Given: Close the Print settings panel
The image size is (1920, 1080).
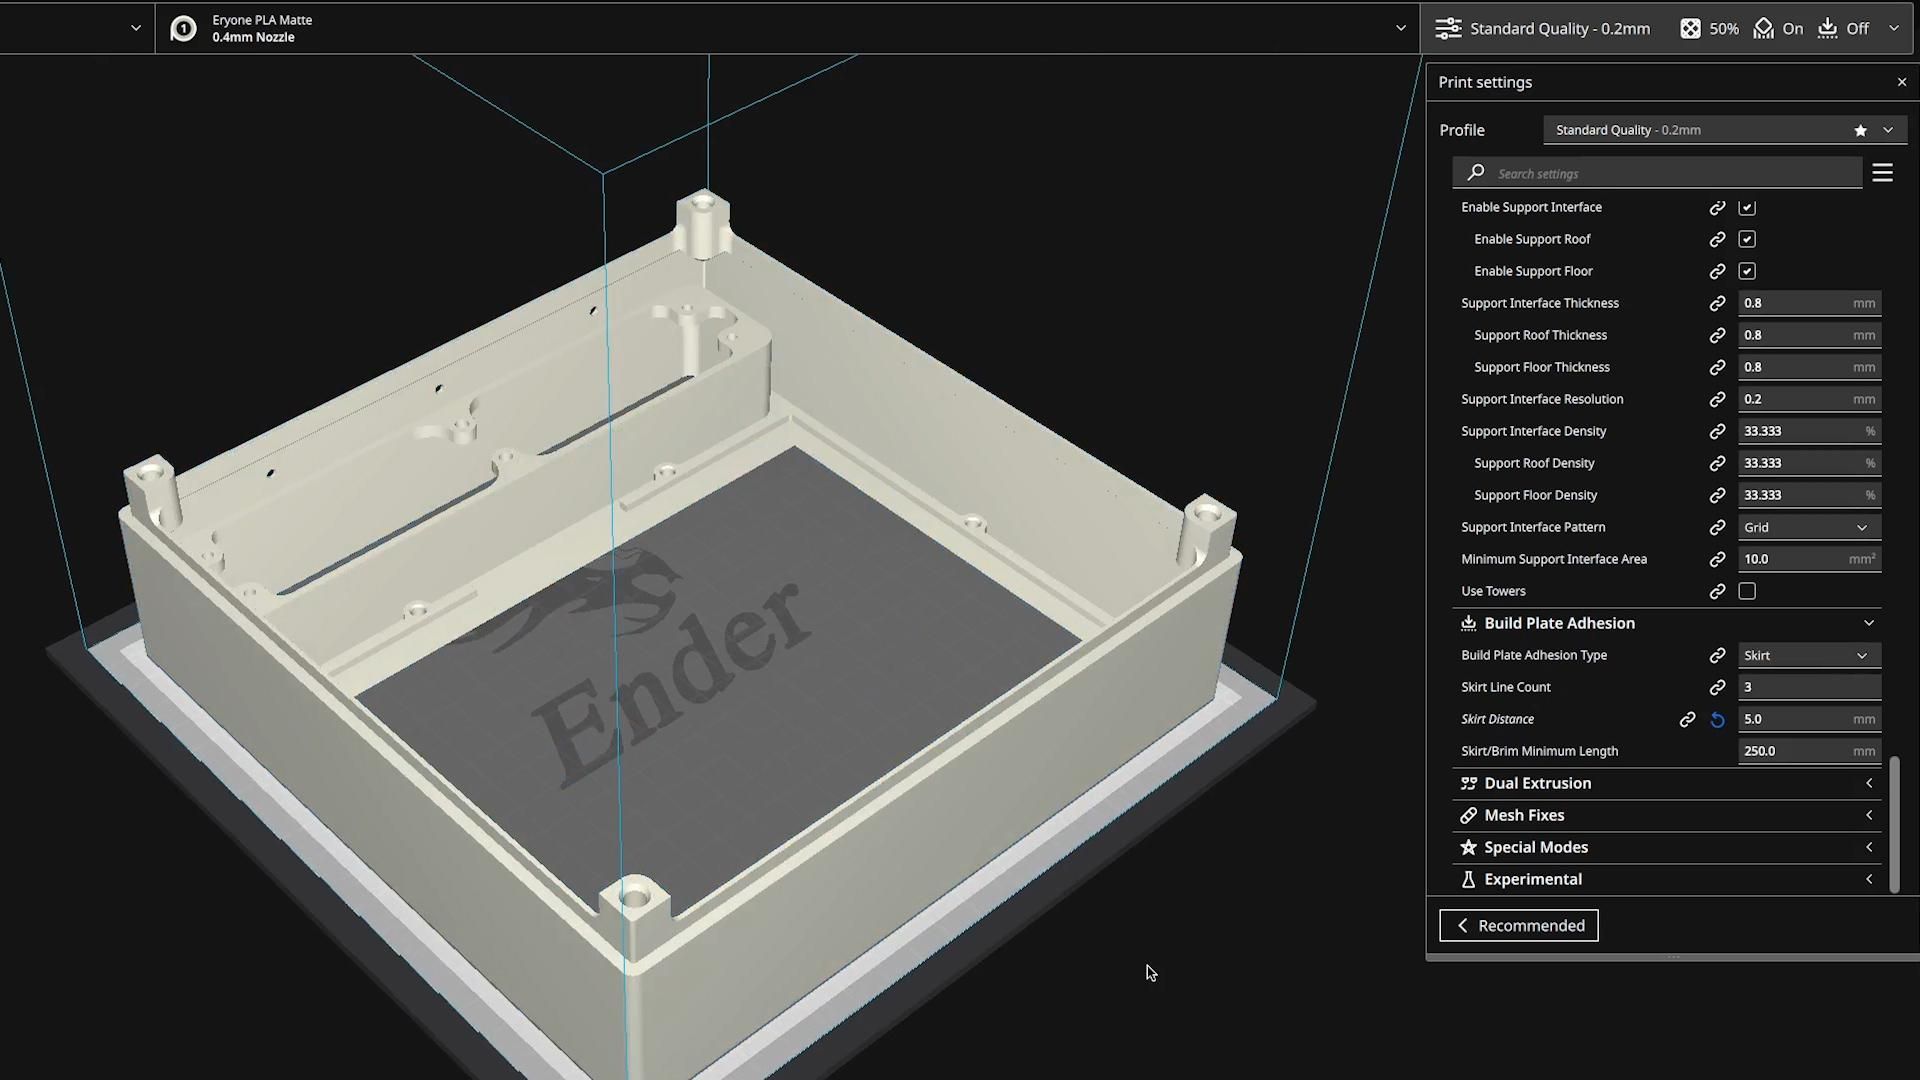Looking at the screenshot, I should point(1901,82).
